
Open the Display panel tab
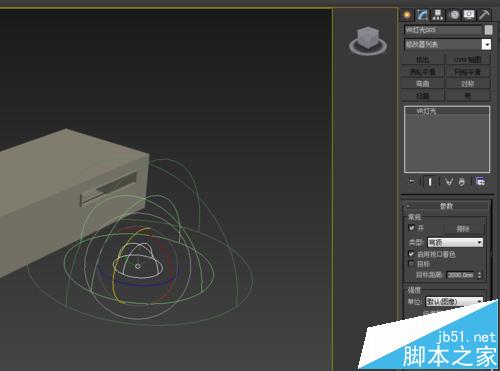pyautogui.click(x=469, y=15)
